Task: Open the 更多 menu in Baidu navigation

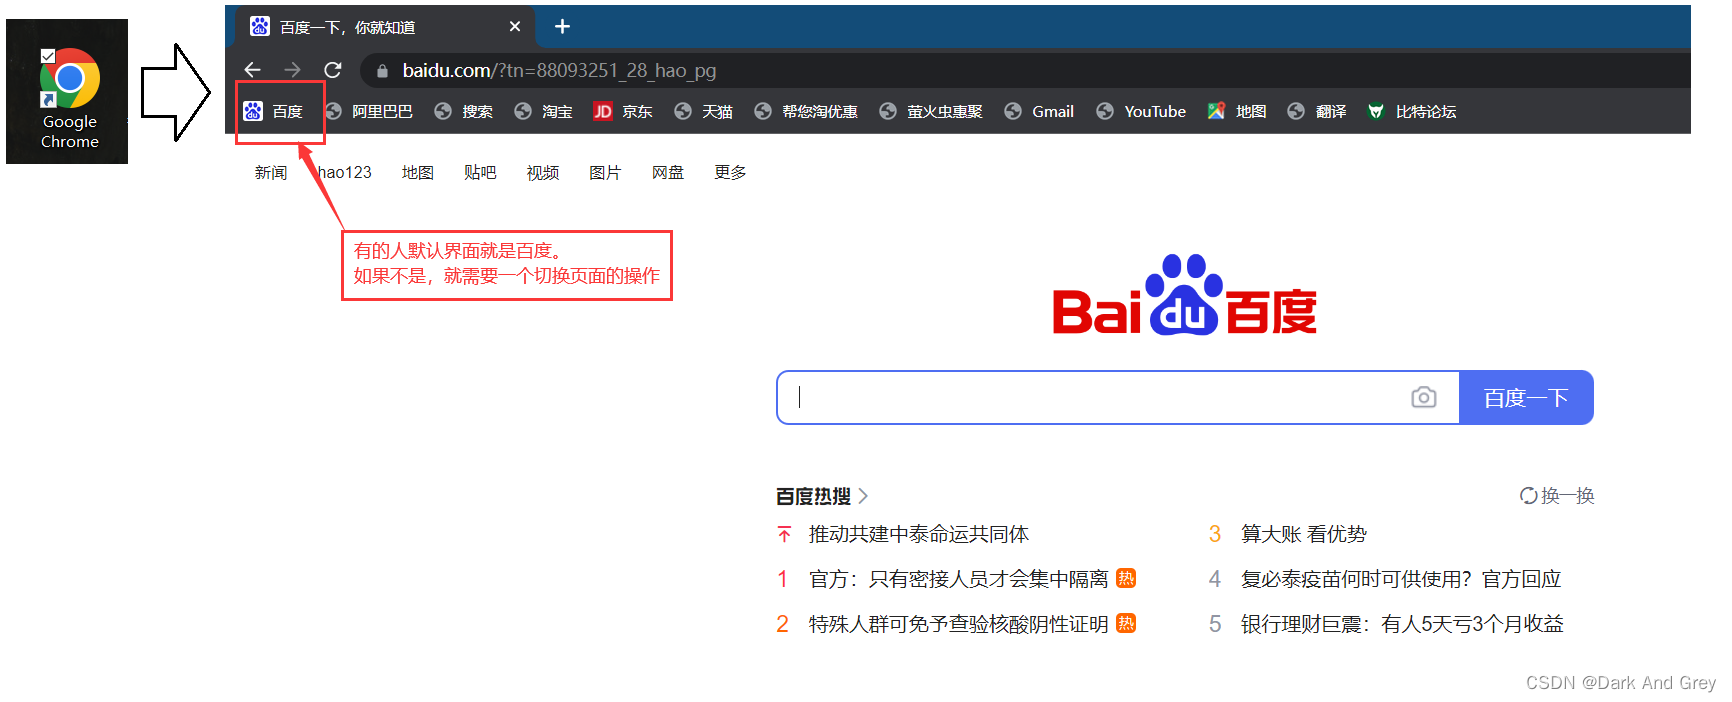Action: (730, 172)
